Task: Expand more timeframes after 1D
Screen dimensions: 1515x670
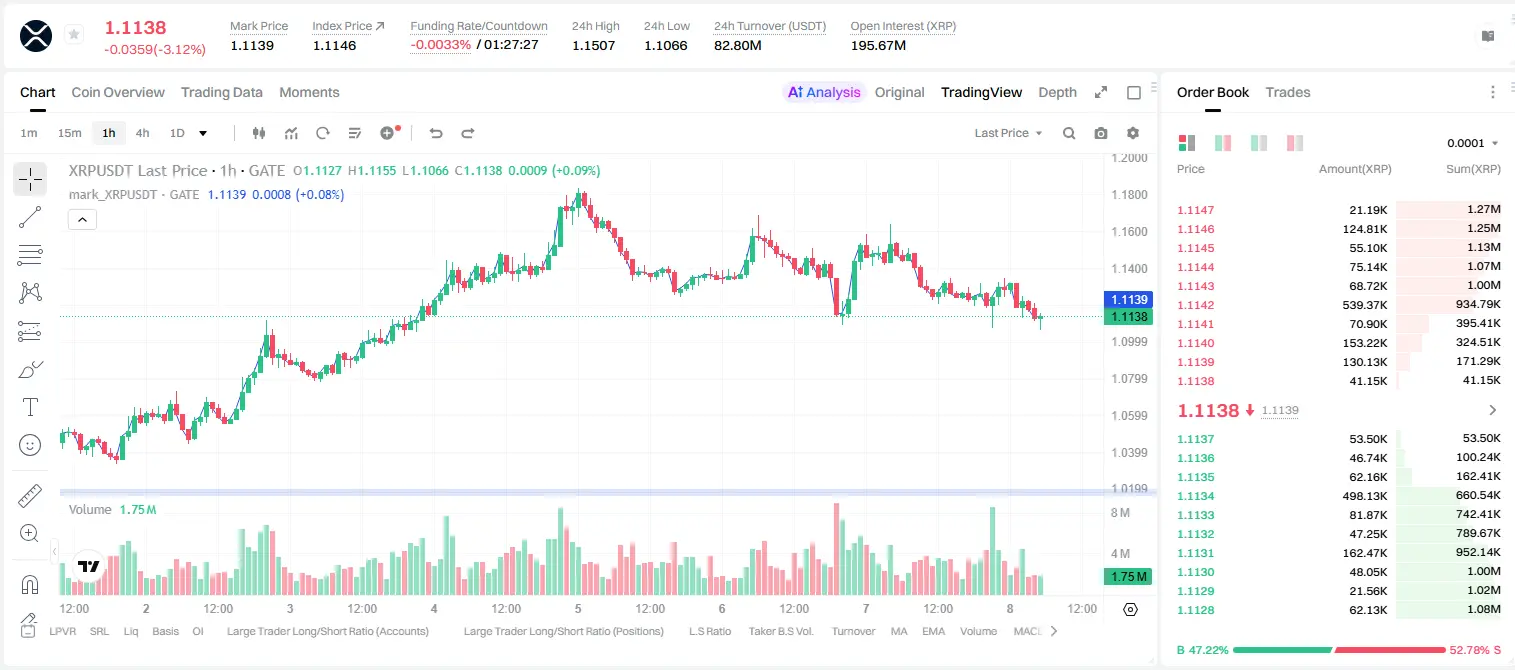Action: (203, 133)
